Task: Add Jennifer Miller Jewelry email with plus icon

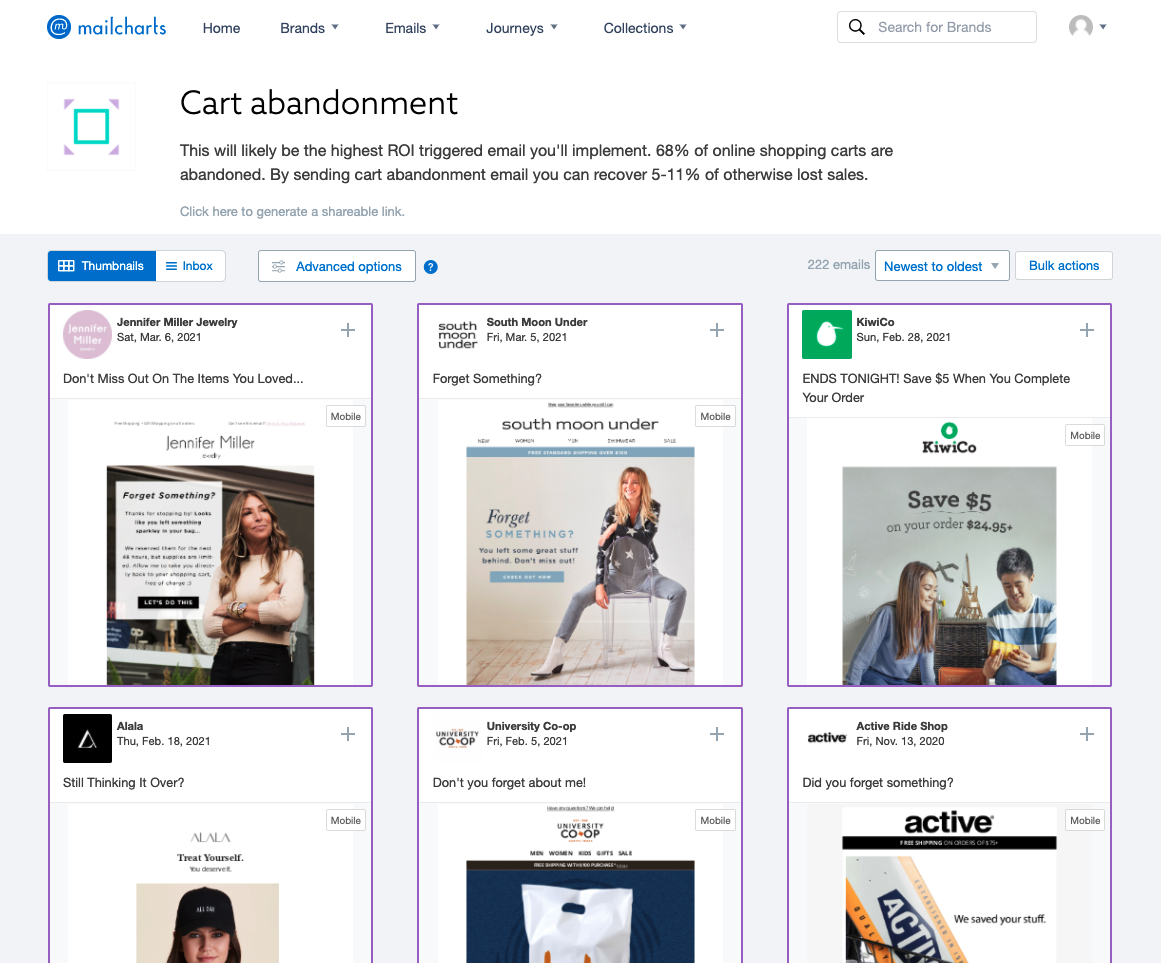Action: (348, 330)
